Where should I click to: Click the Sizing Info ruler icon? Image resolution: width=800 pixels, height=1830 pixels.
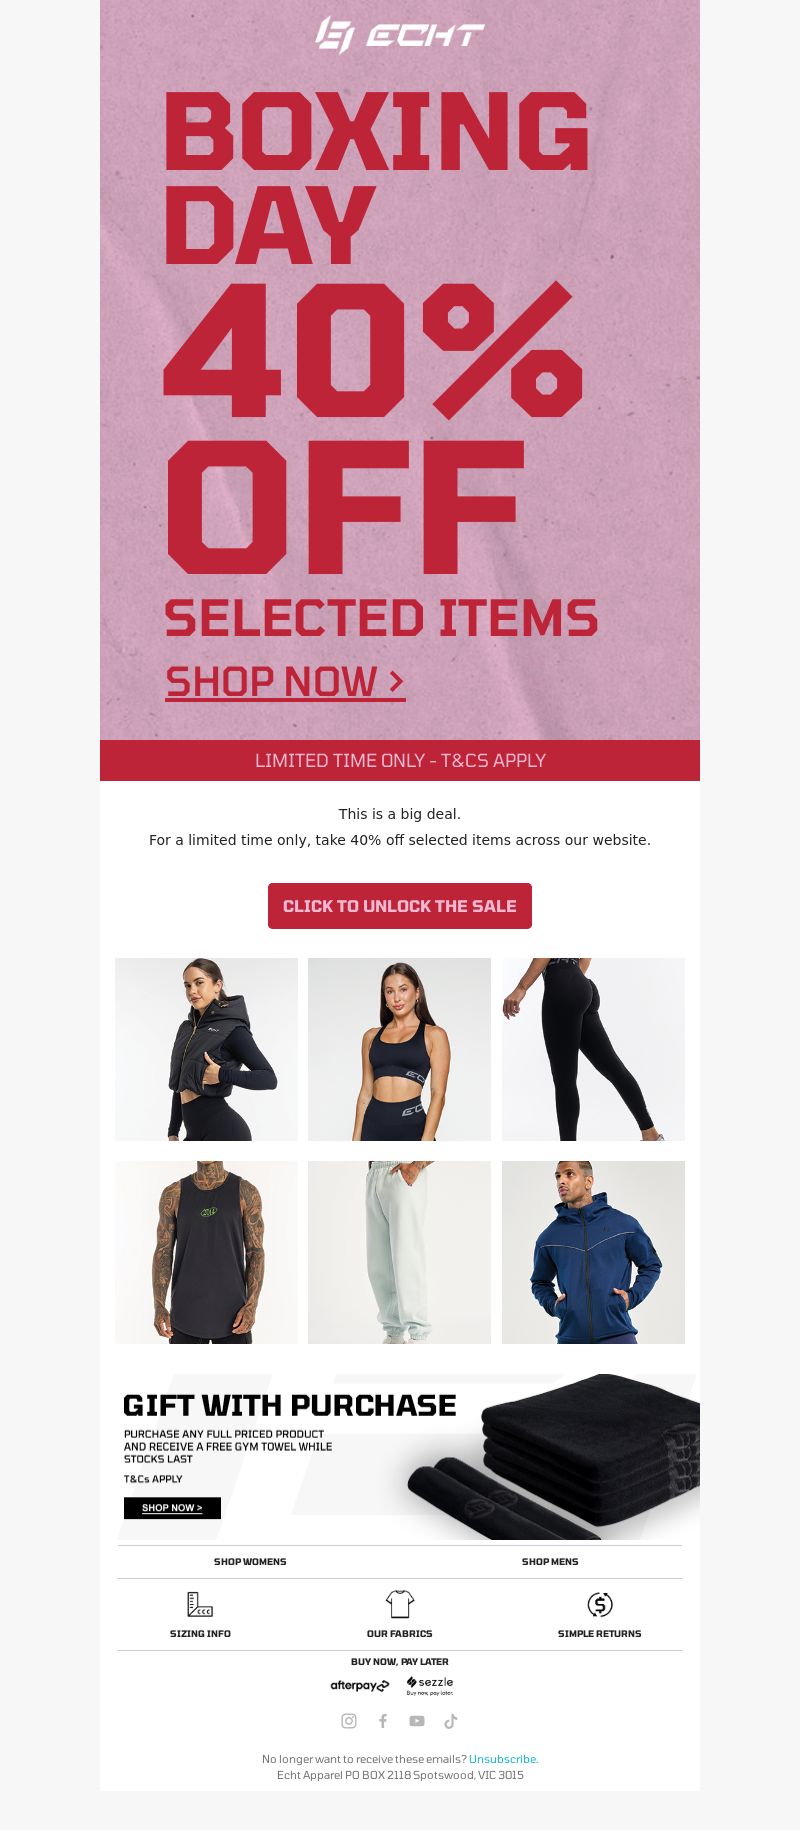click(x=200, y=1604)
